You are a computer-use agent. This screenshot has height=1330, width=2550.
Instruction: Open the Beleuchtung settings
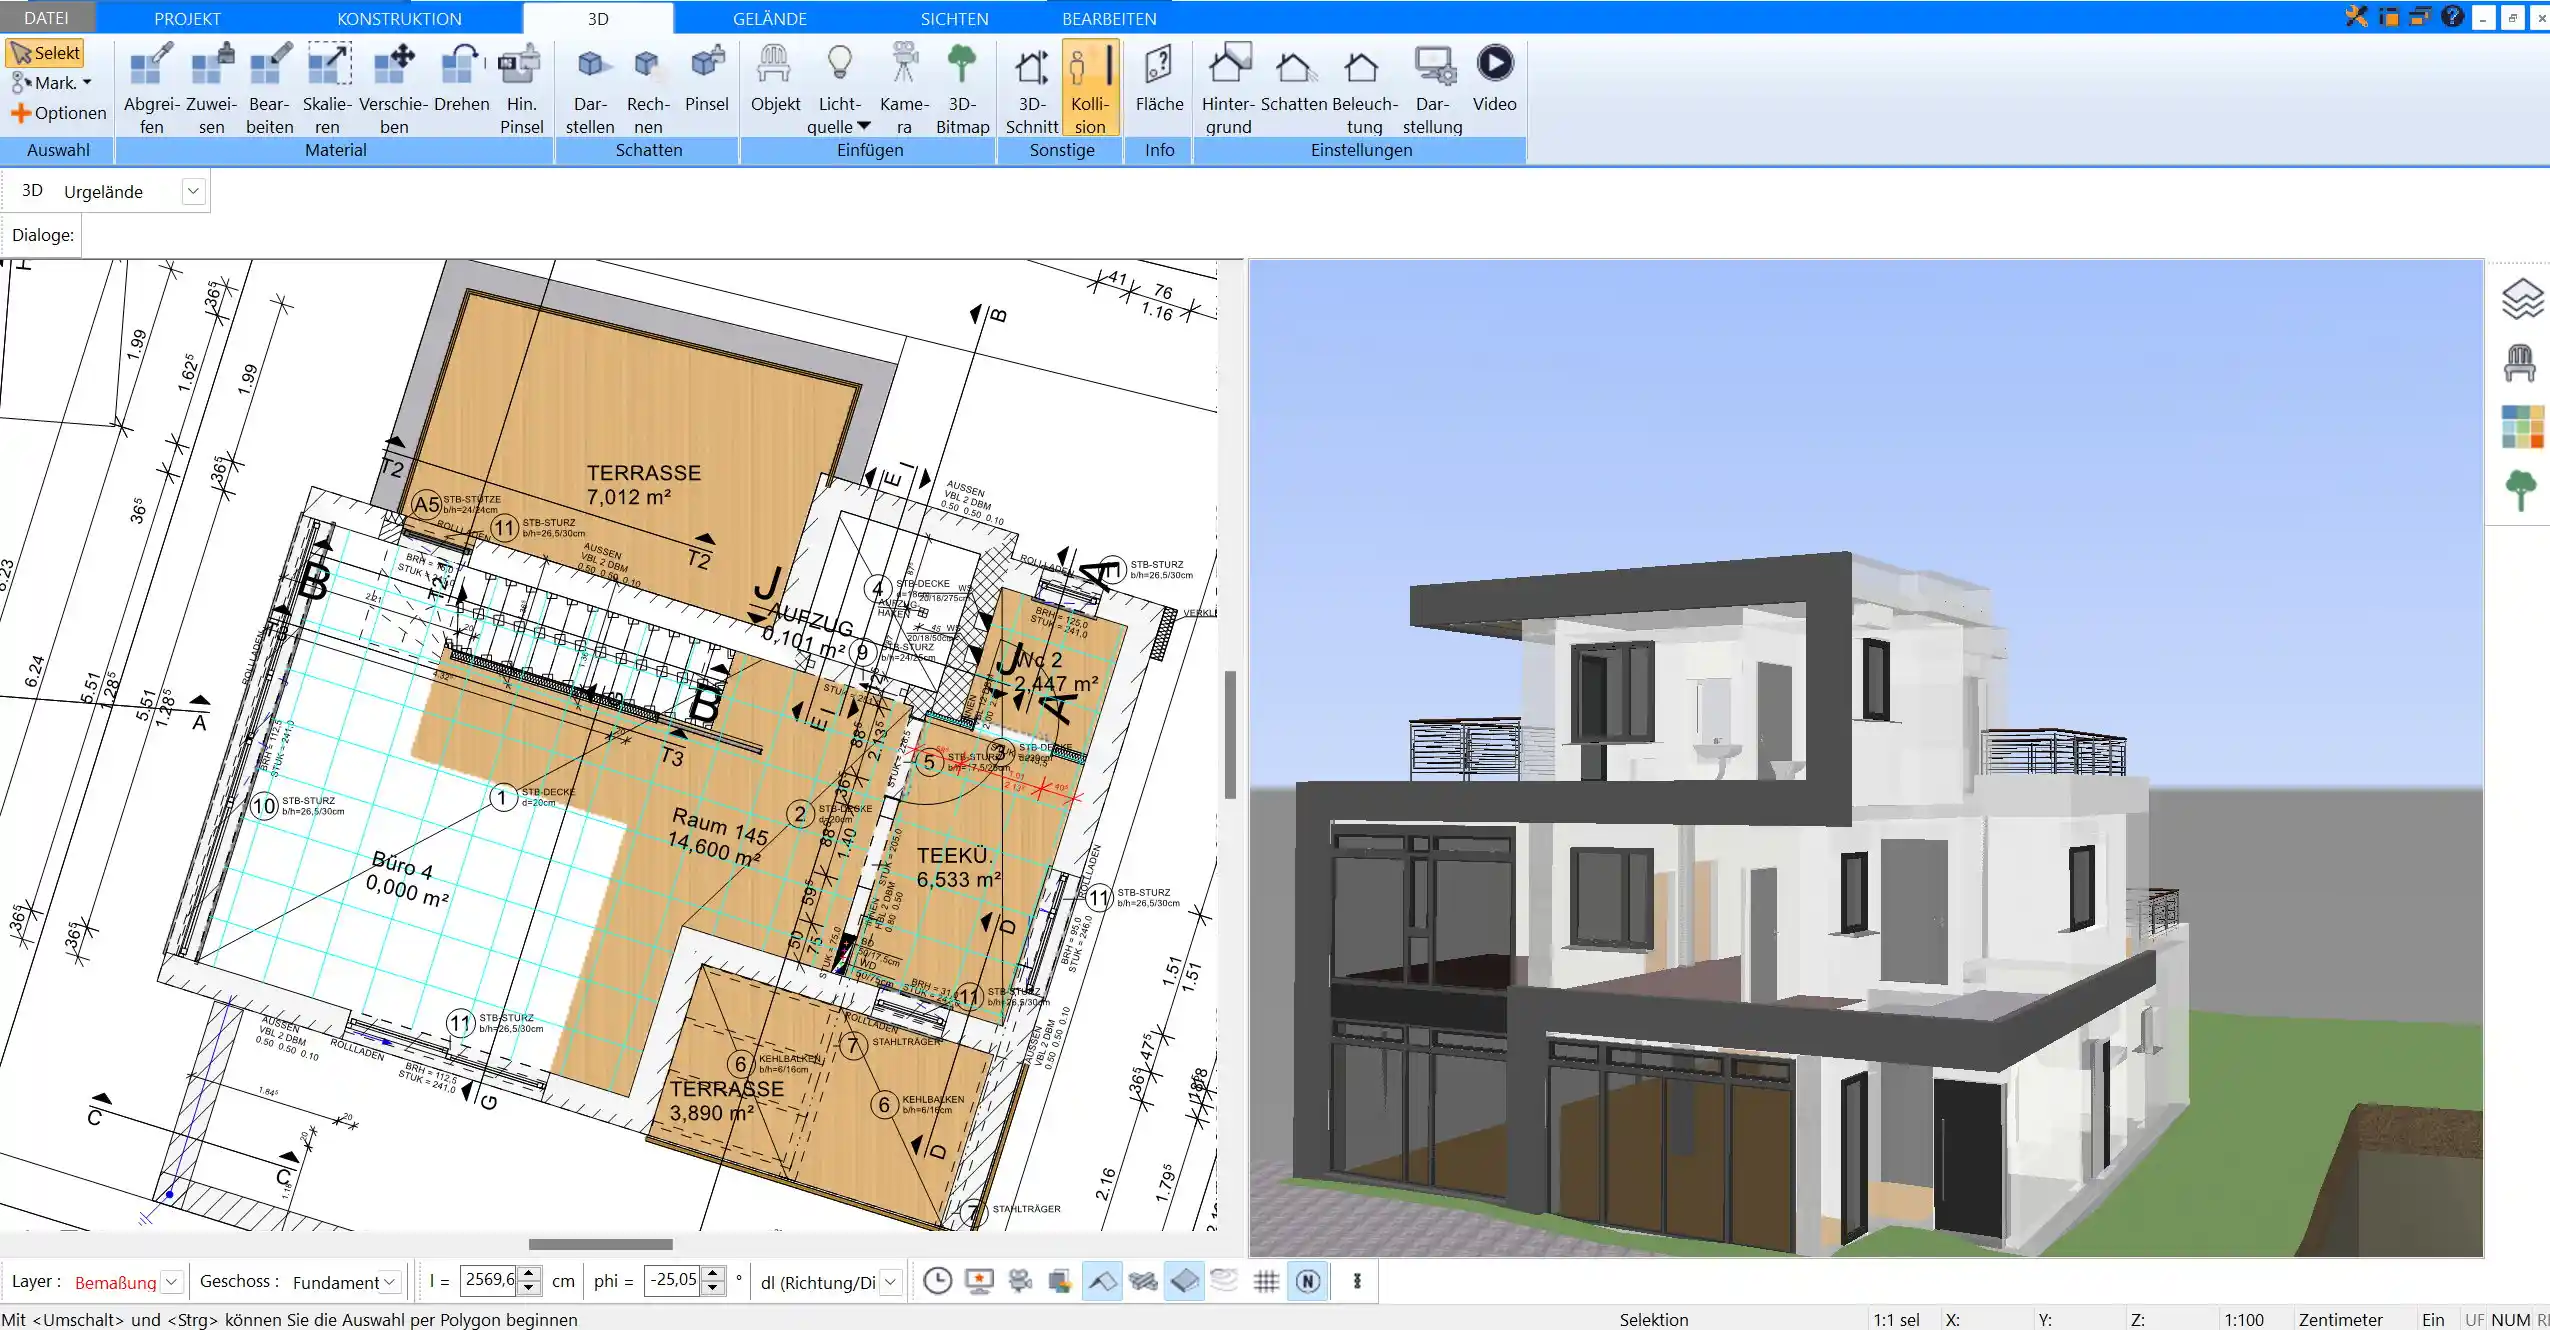[x=1364, y=88]
